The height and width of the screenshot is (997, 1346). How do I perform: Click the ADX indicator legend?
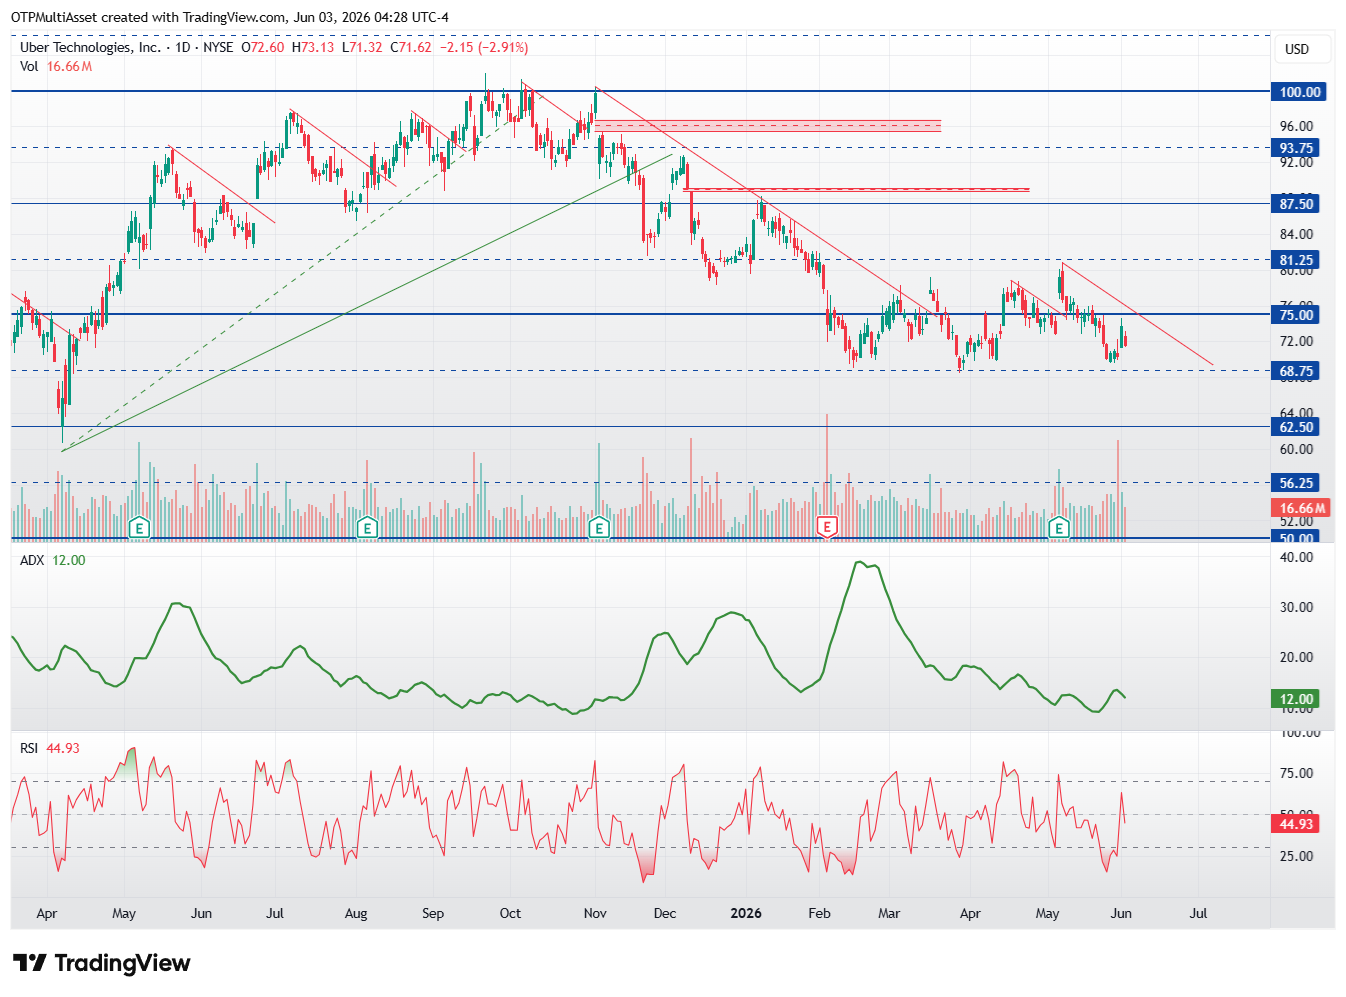click(x=53, y=560)
